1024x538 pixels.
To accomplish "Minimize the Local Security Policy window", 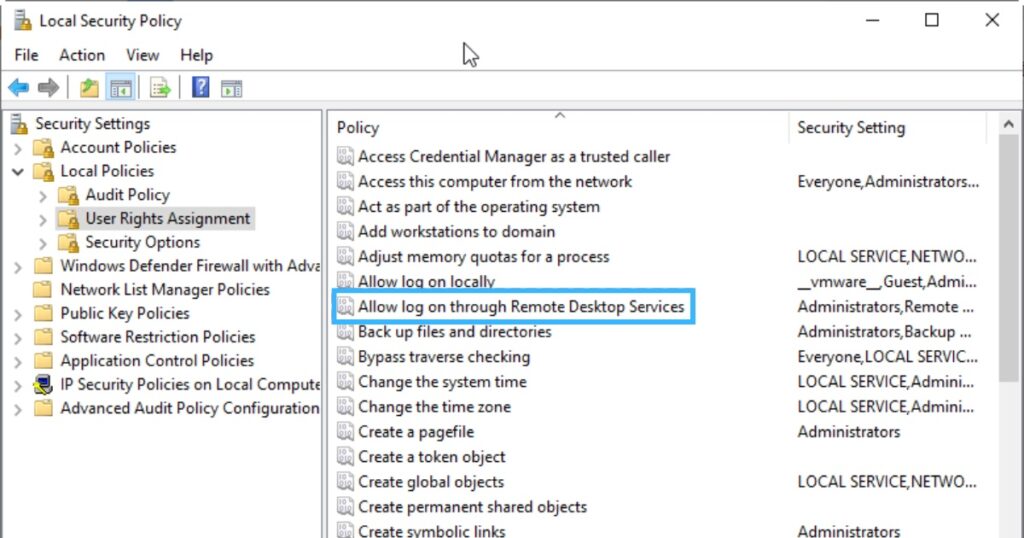I will tap(872, 20).
